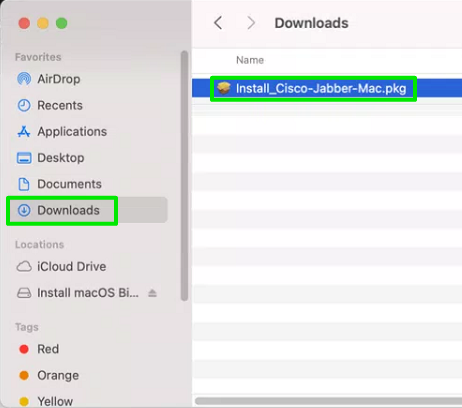Screen dimensions: 462x408
Task: Zoom the window with green button
Action: [x=61, y=23]
